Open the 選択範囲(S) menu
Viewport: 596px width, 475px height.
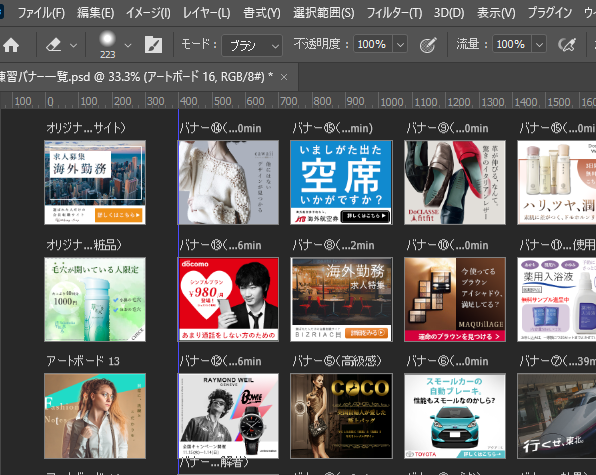[323, 13]
